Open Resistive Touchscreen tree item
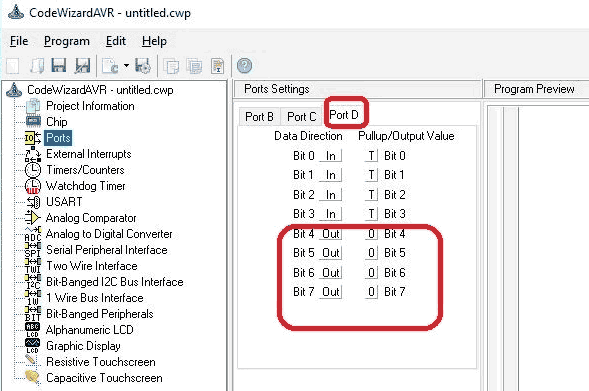This screenshot has height=391, width=589. click(x=101, y=362)
